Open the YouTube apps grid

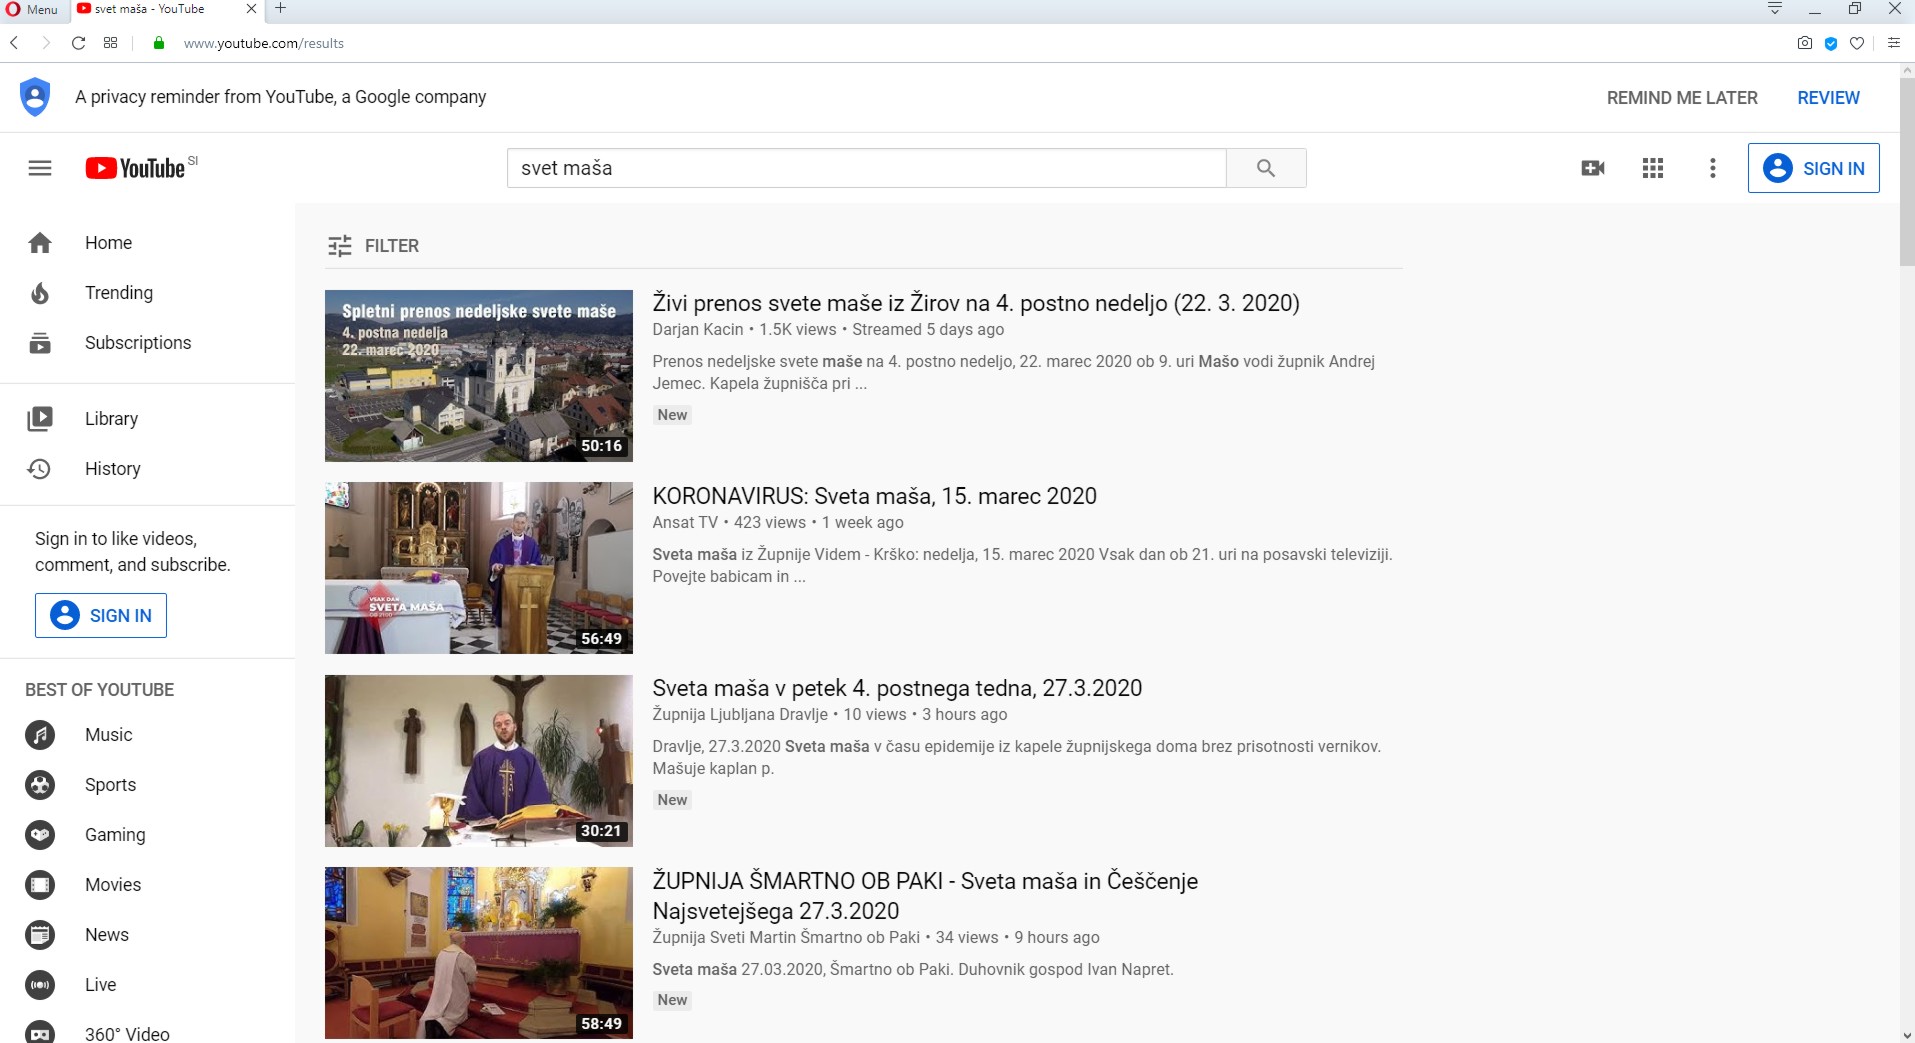pos(1653,168)
